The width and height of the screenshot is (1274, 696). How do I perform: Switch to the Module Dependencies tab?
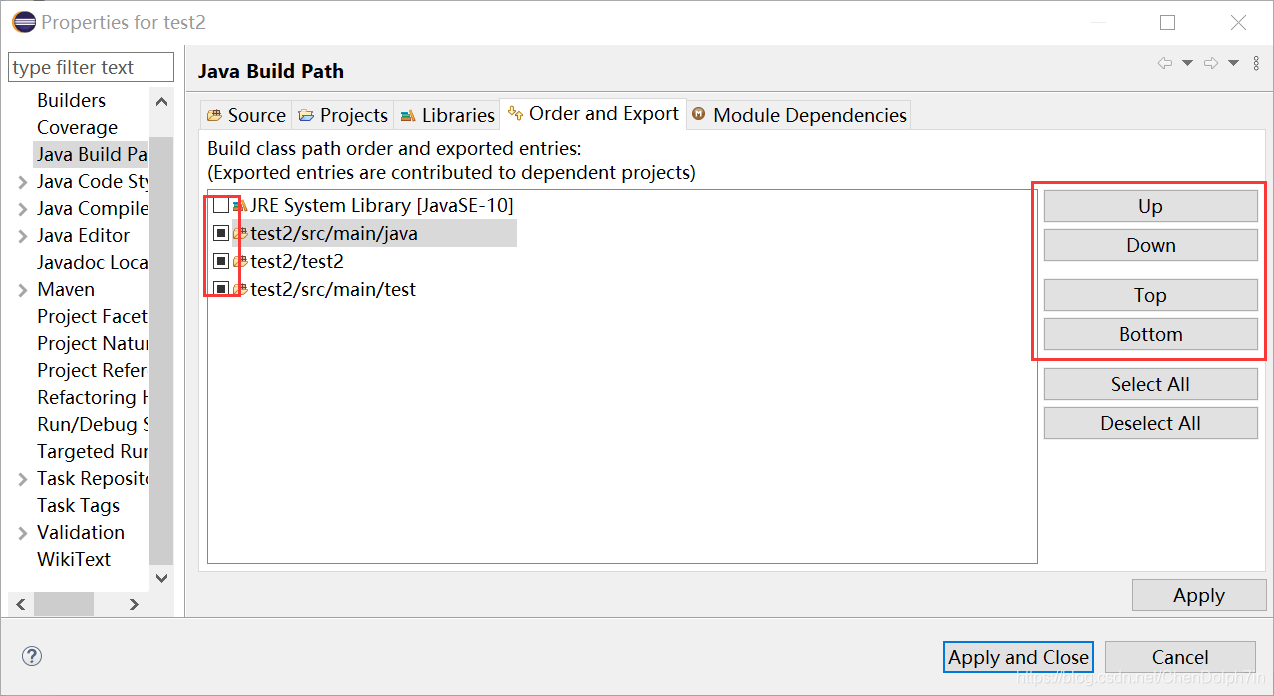(x=798, y=114)
